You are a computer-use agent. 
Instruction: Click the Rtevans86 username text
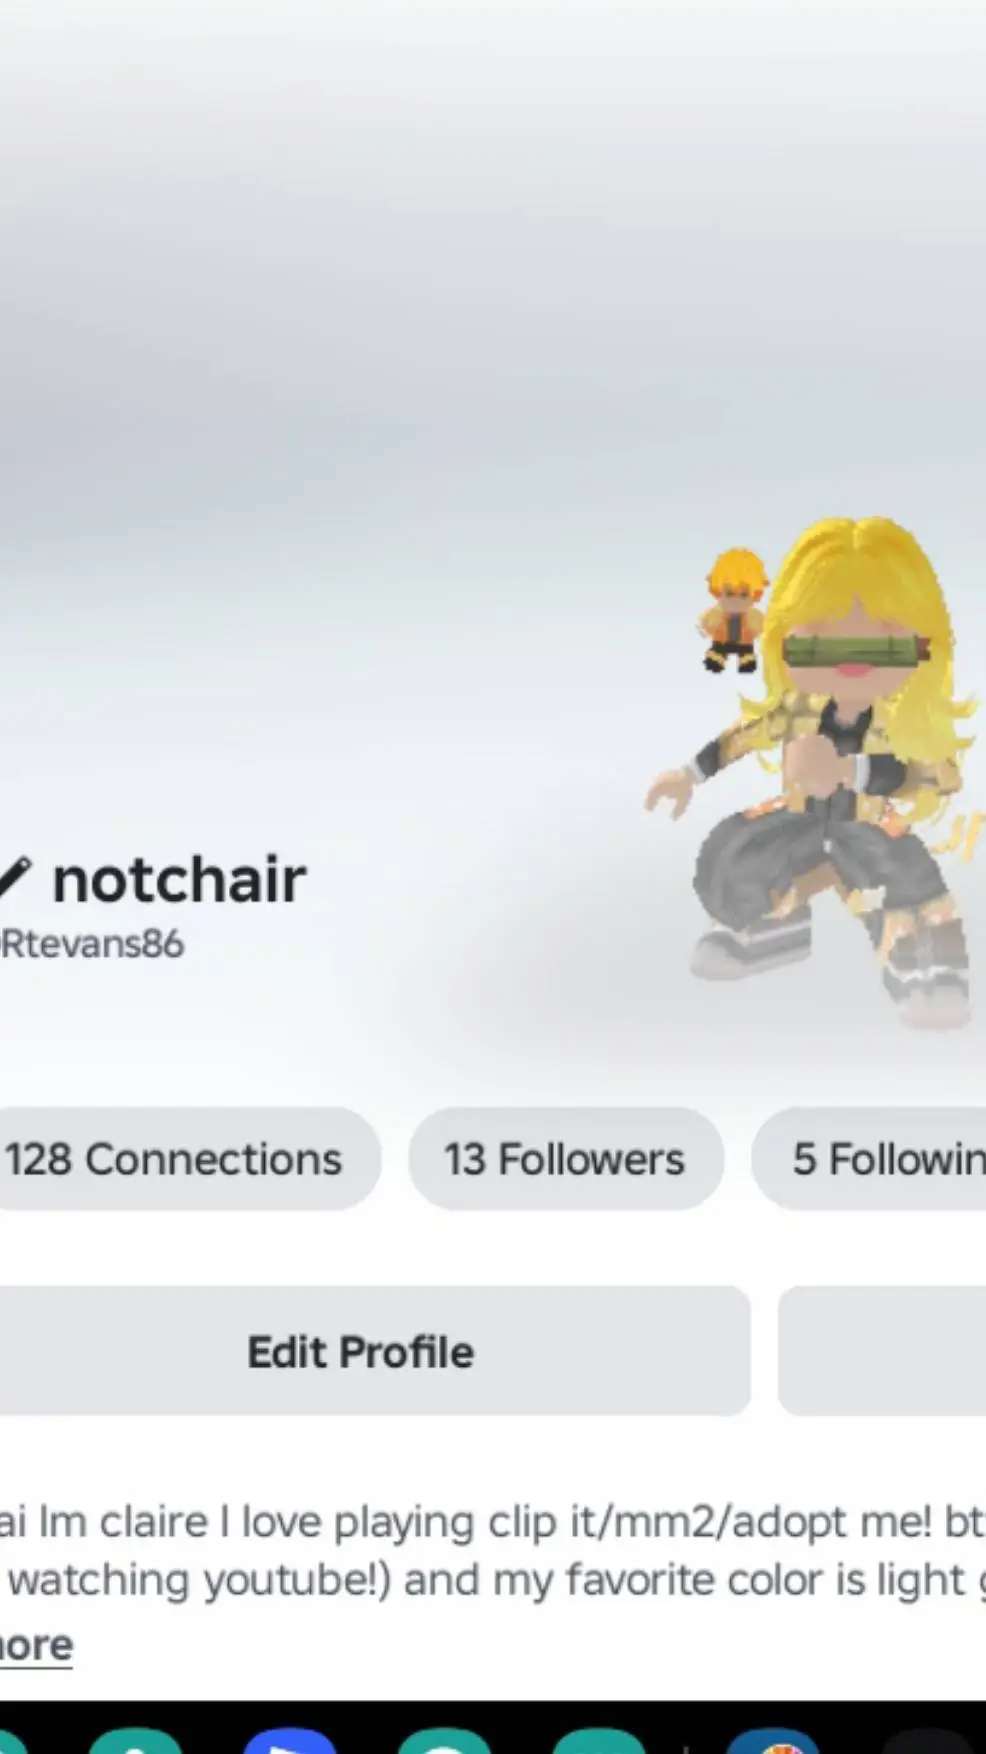click(x=92, y=944)
